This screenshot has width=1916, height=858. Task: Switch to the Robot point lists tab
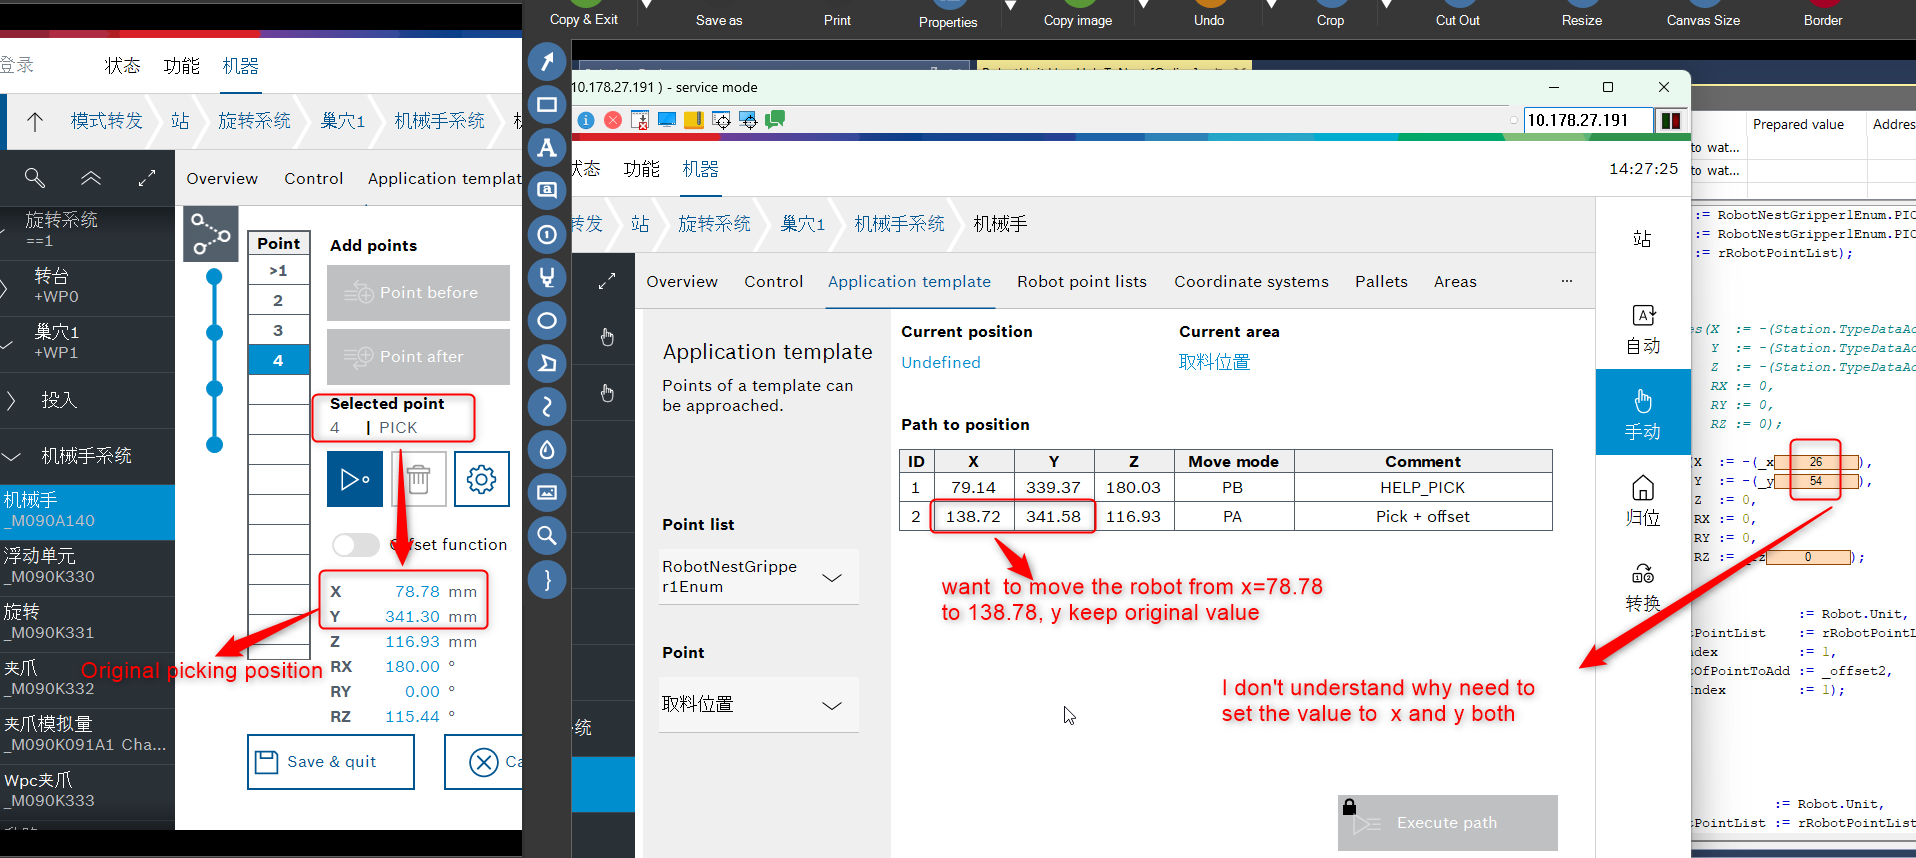pos(1081,282)
